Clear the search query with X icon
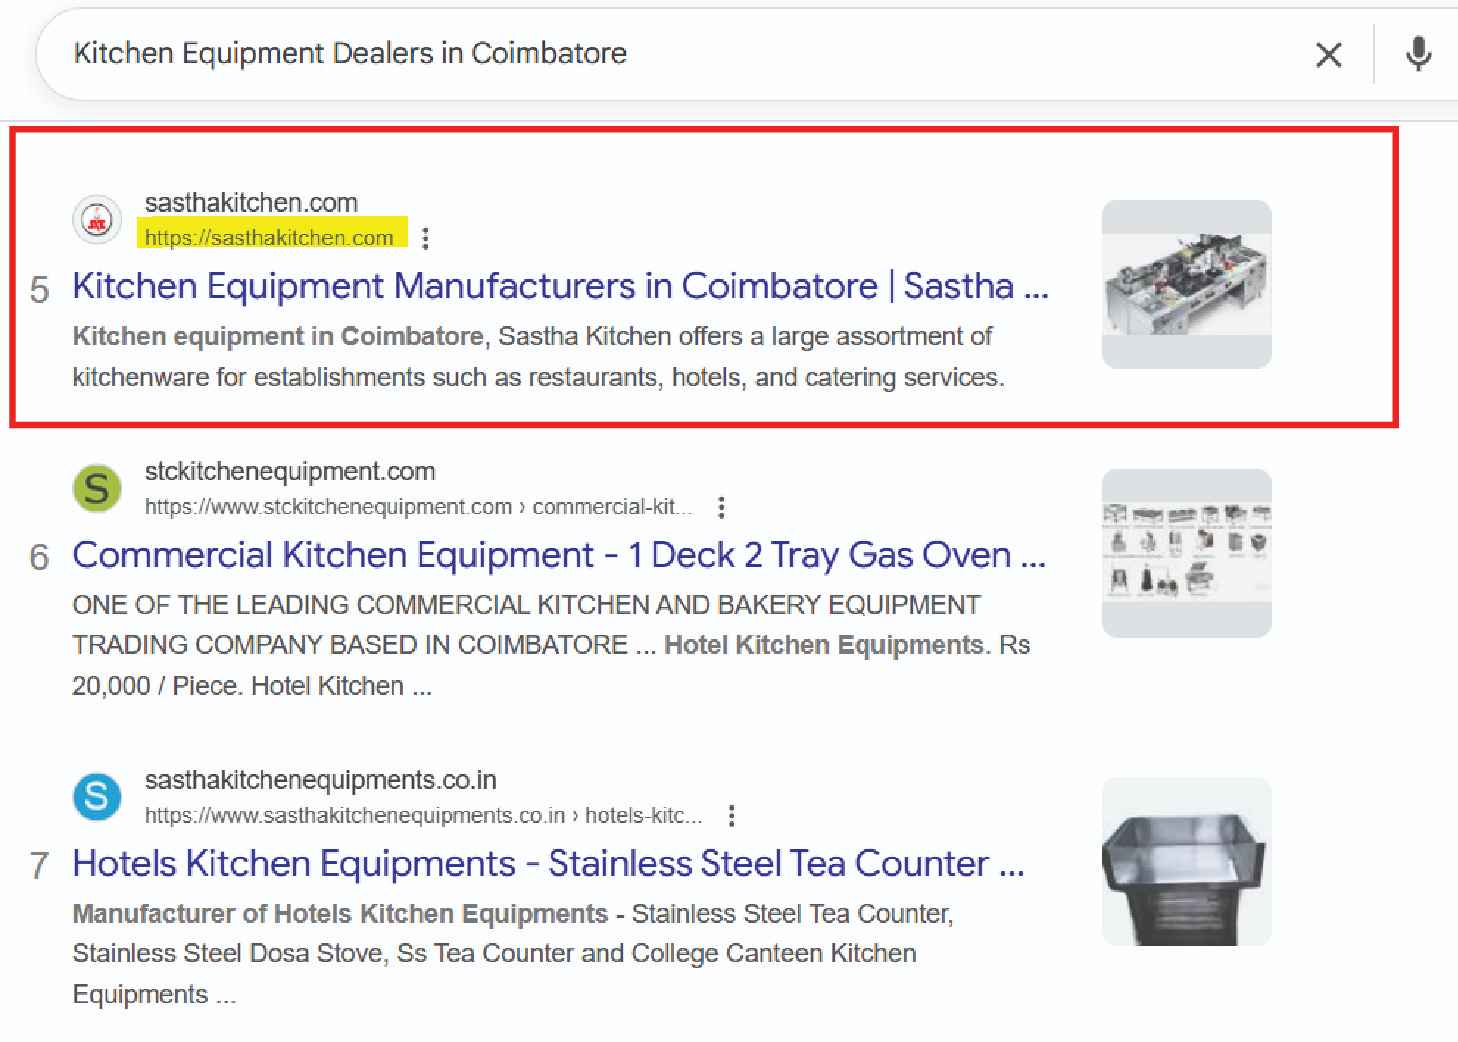The image size is (1458, 1042). click(x=1328, y=55)
